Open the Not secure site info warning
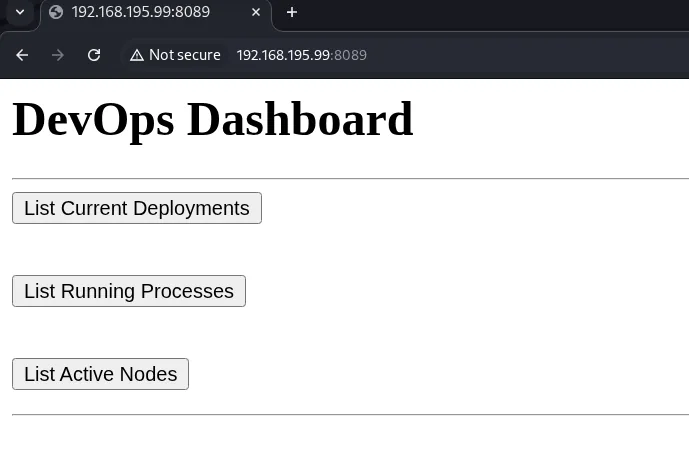 point(175,55)
